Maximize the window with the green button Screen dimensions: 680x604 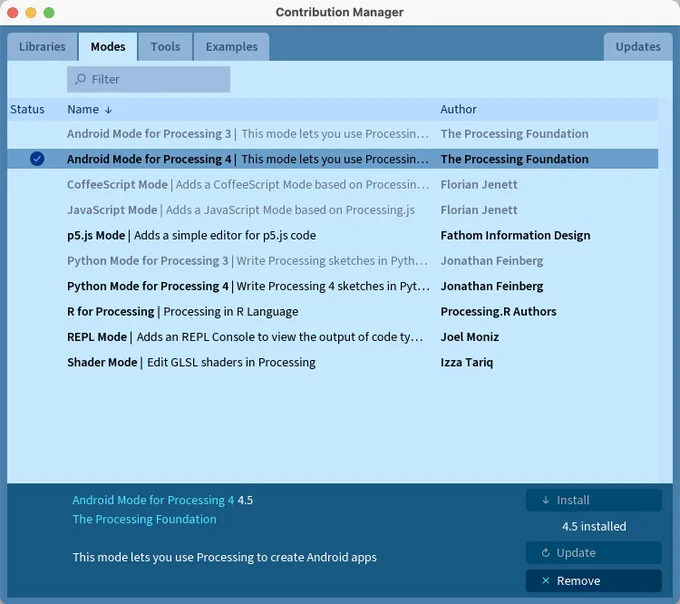49,13
